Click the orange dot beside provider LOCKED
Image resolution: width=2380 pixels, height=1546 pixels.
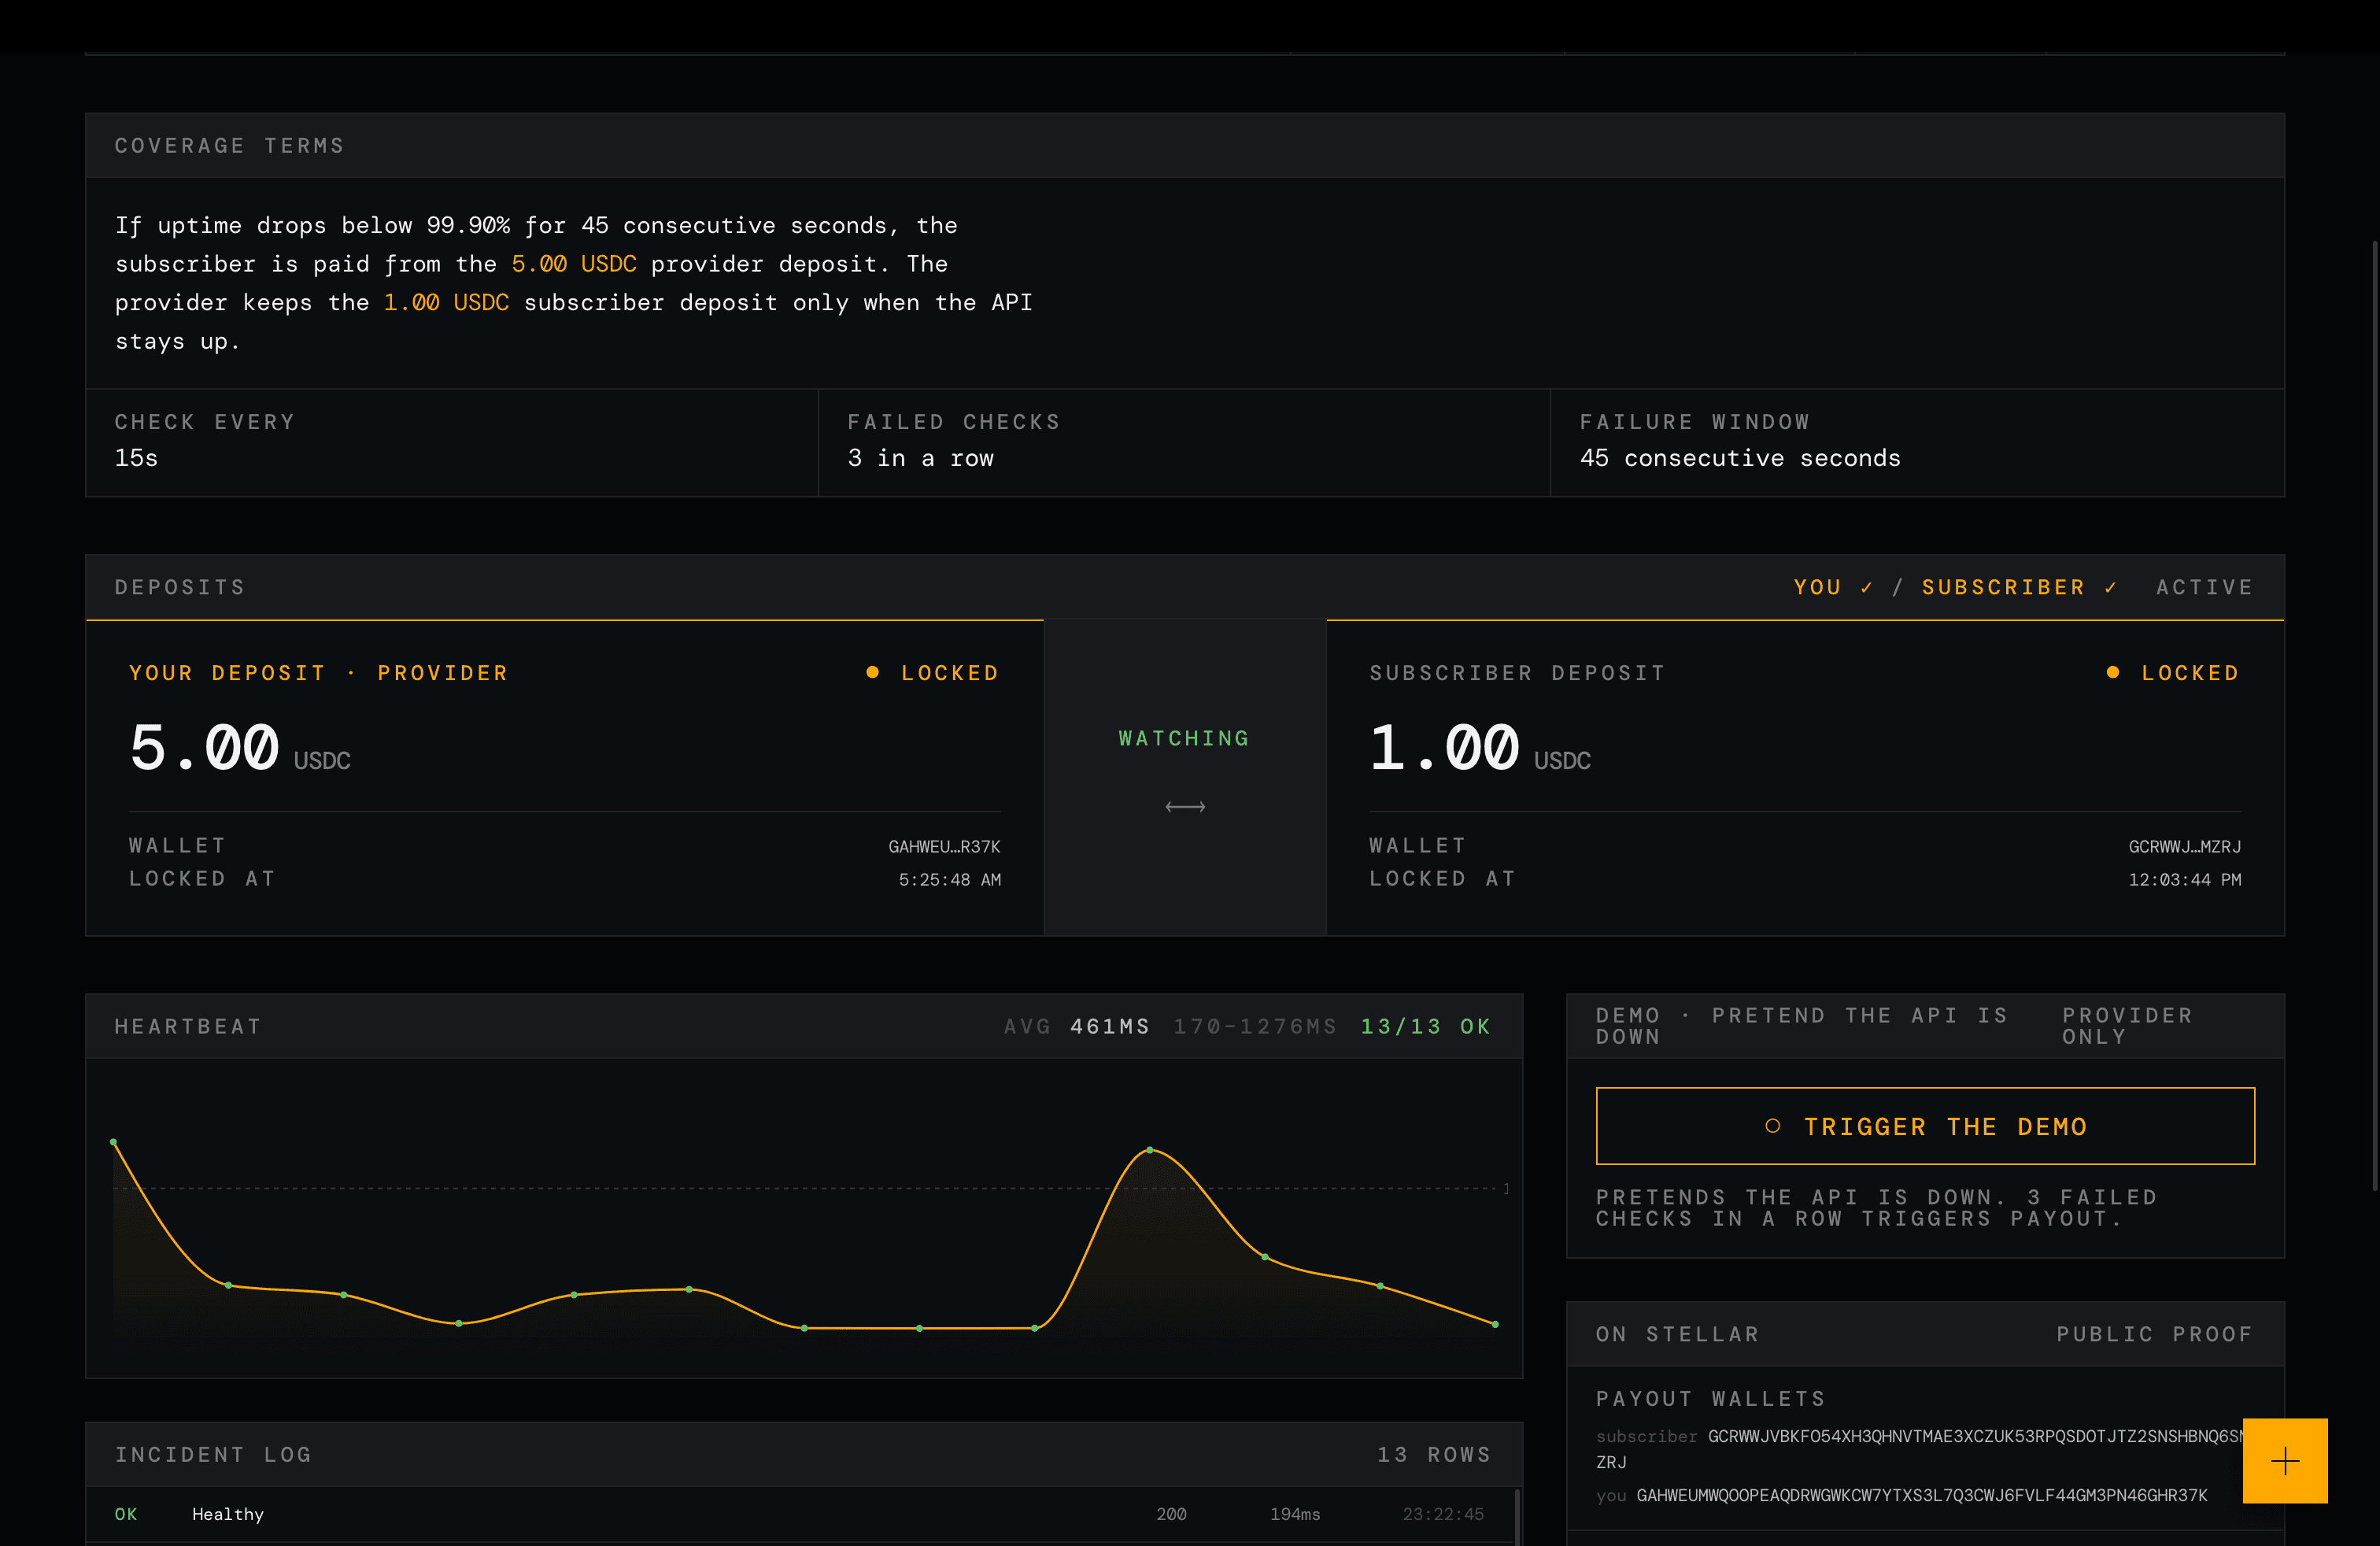(x=872, y=673)
